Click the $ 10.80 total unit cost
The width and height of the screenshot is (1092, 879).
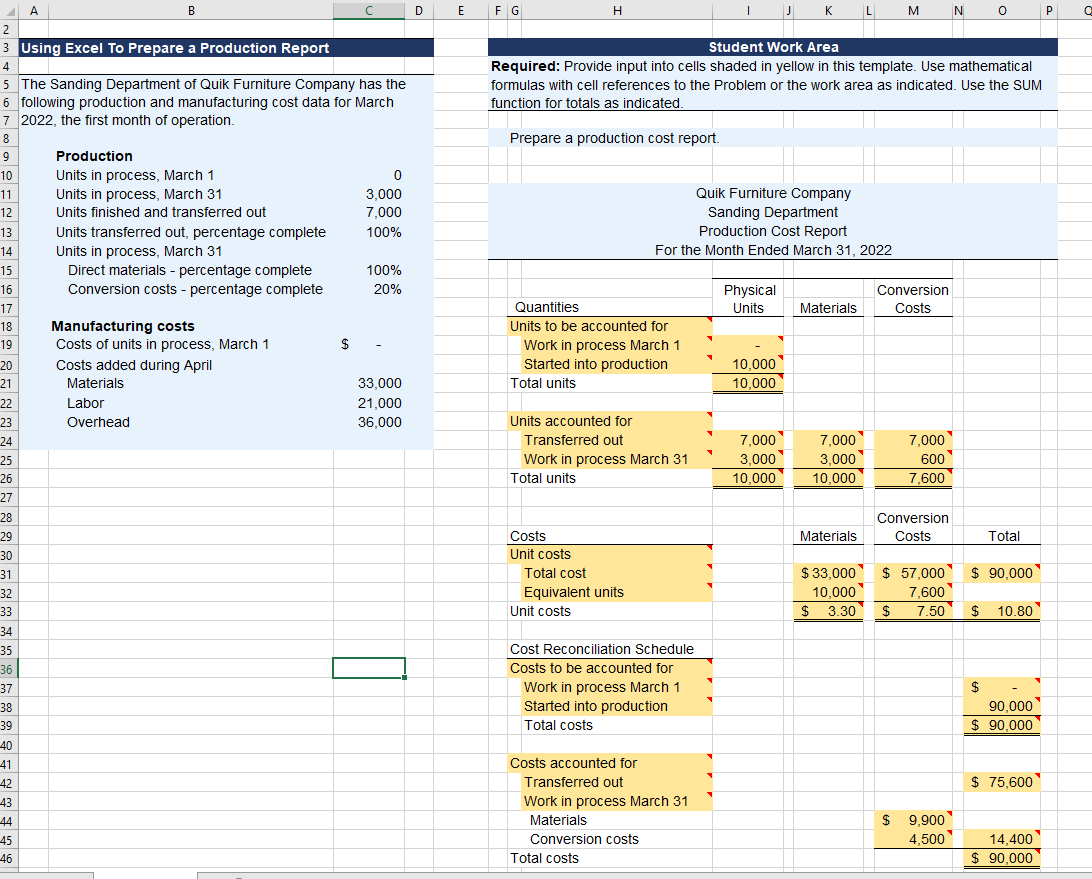click(x=1001, y=612)
